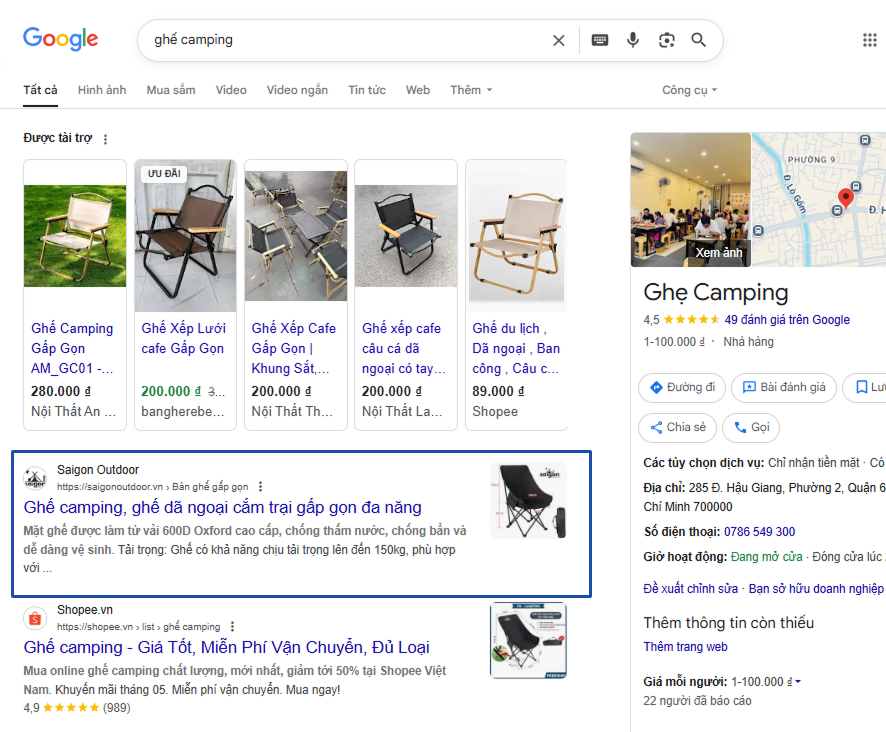Click the Chia sẻ share button
The width and height of the screenshot is (886, 732).
677,427
